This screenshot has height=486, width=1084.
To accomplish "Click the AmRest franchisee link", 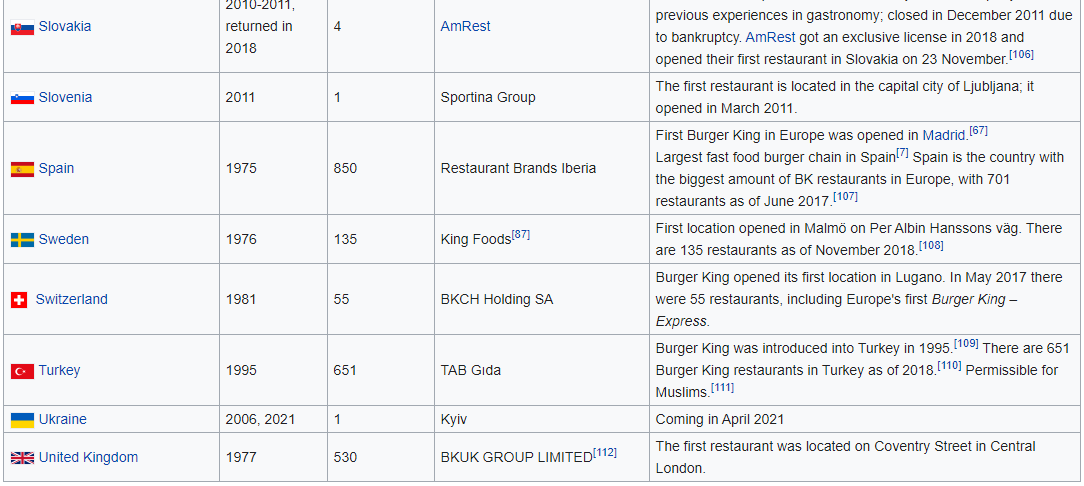I will [x=465, y=27].
